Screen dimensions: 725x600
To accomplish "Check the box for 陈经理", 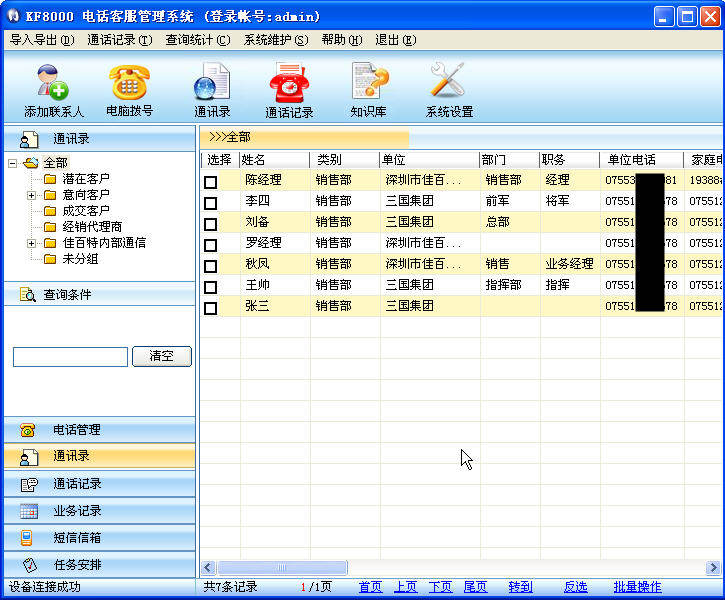I will click(x=210, y=182).
